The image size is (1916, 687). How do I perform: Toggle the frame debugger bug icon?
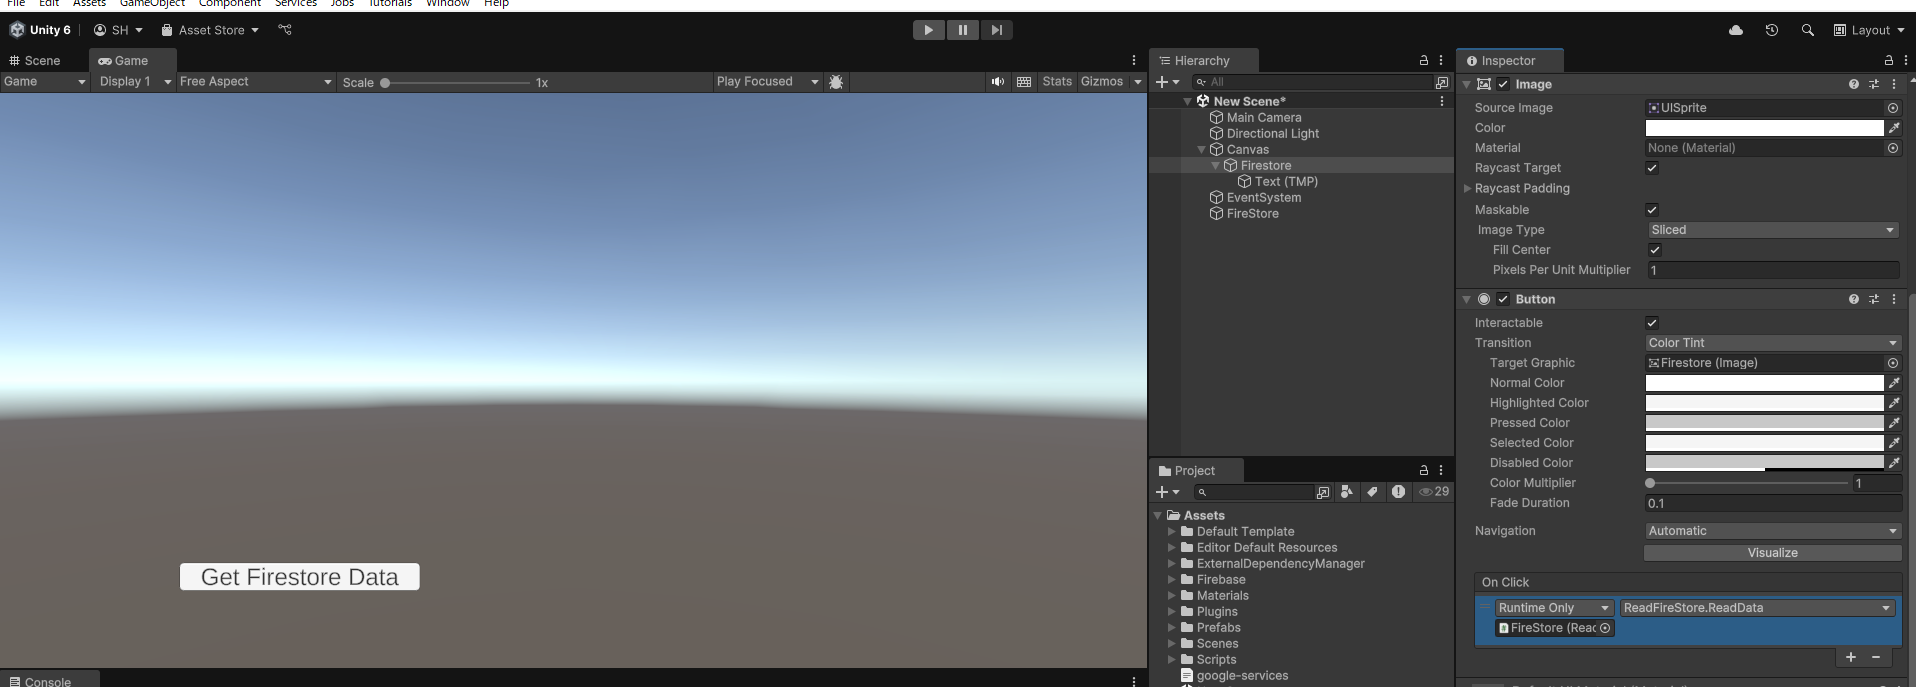tap(837, 82)
